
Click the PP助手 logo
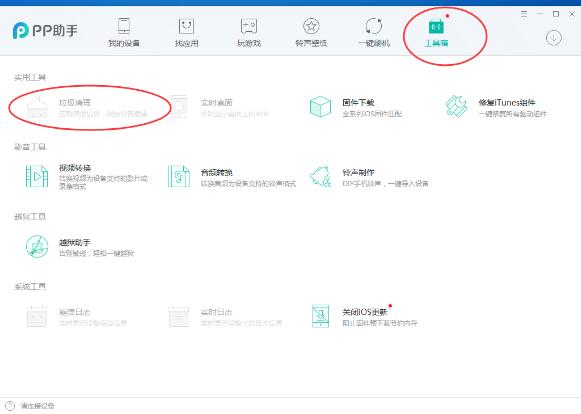pos(45,30)
